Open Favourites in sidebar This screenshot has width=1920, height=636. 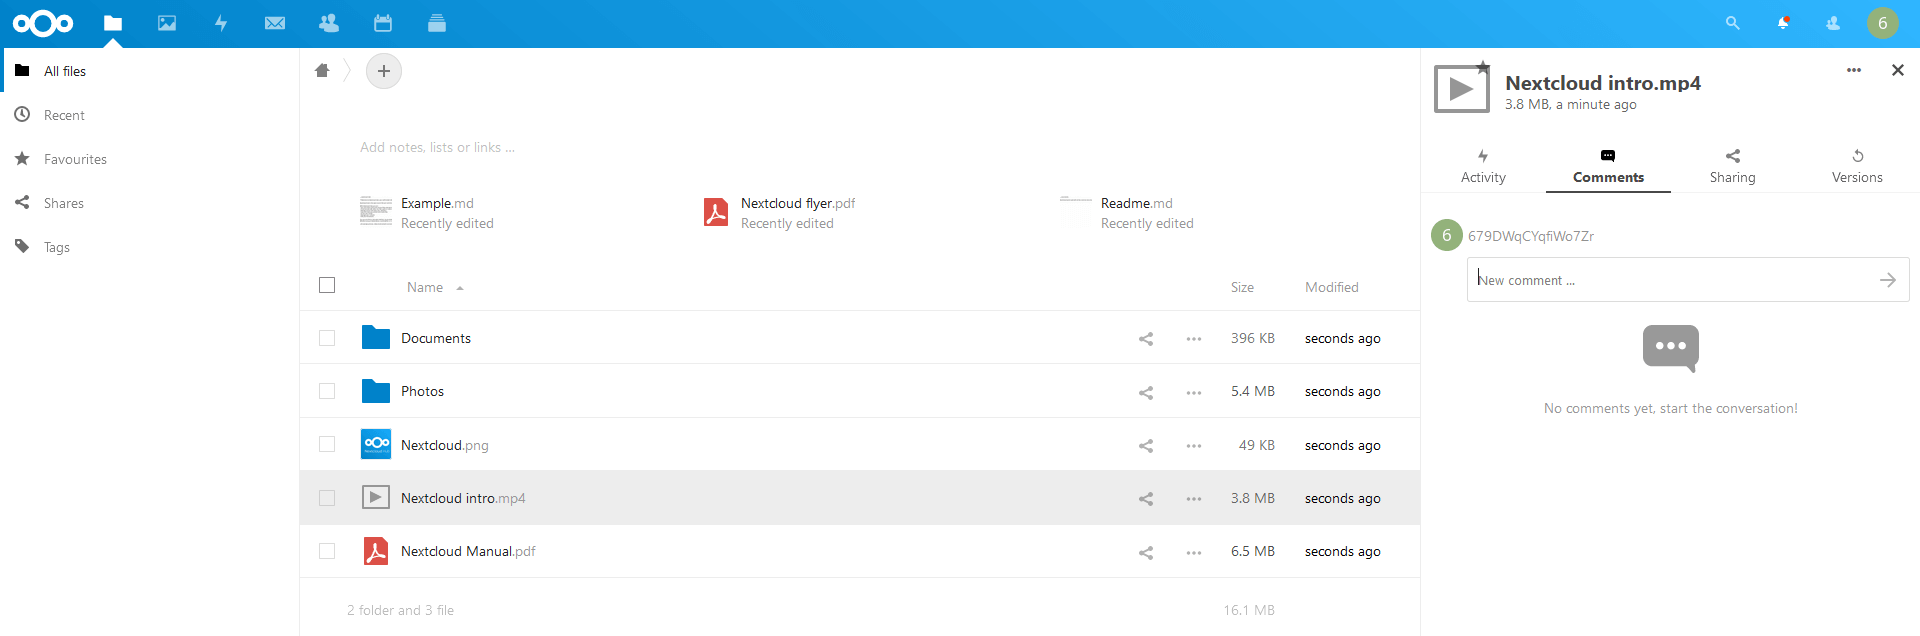pos(150,159)
